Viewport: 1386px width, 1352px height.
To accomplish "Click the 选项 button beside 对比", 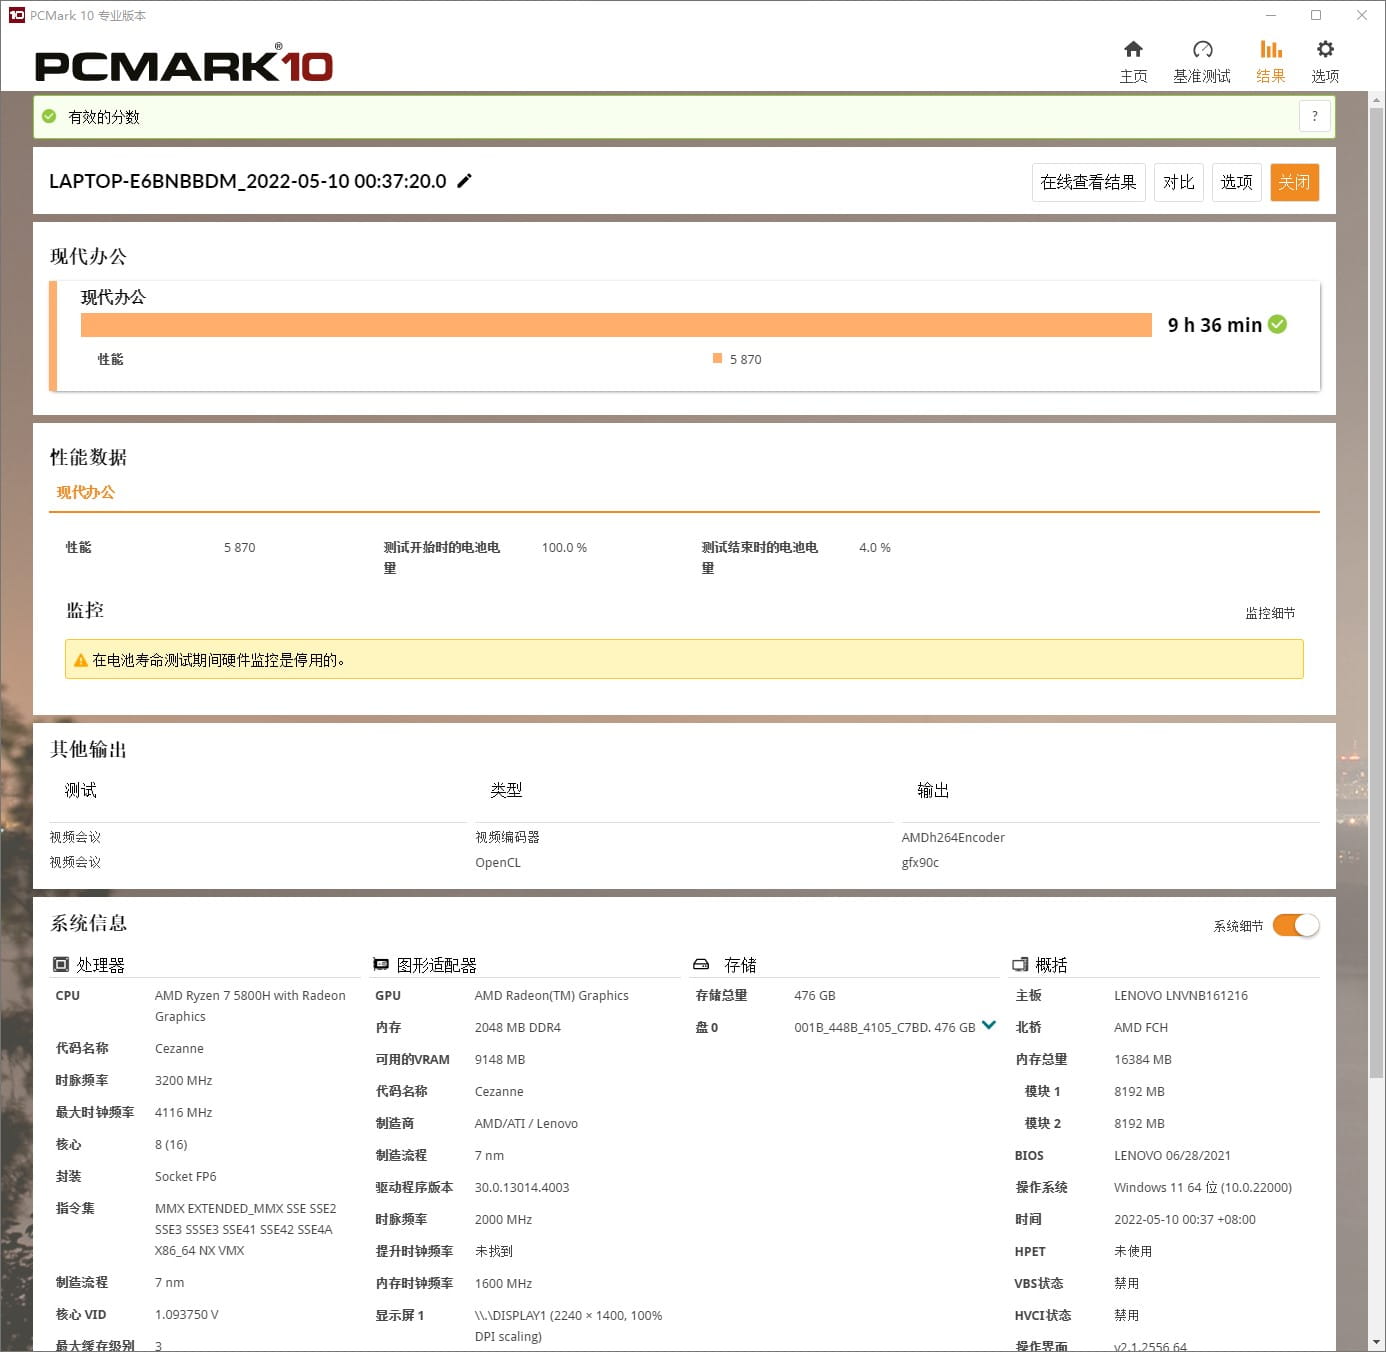I will point(1236,182).
